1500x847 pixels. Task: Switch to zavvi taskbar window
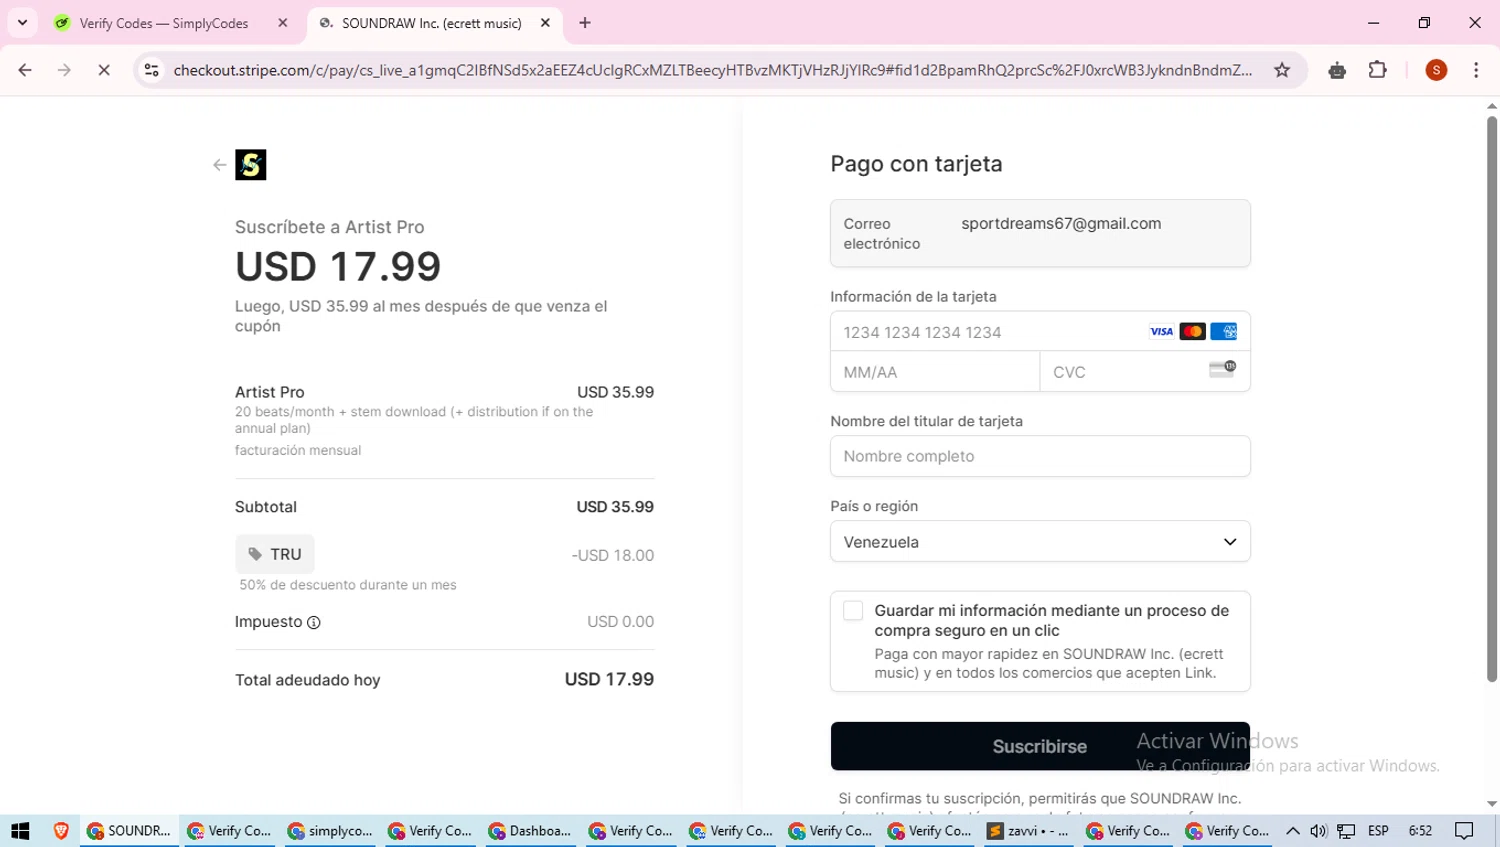1029,831
